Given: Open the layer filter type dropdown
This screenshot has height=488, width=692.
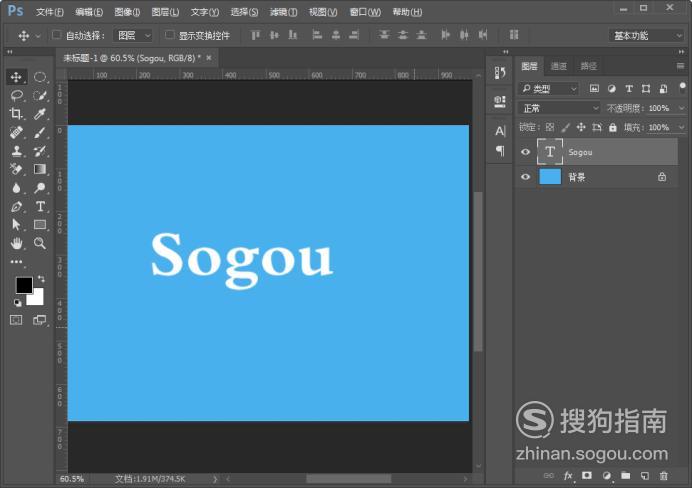Looking at the screenshot, I should tap(548, 89).
